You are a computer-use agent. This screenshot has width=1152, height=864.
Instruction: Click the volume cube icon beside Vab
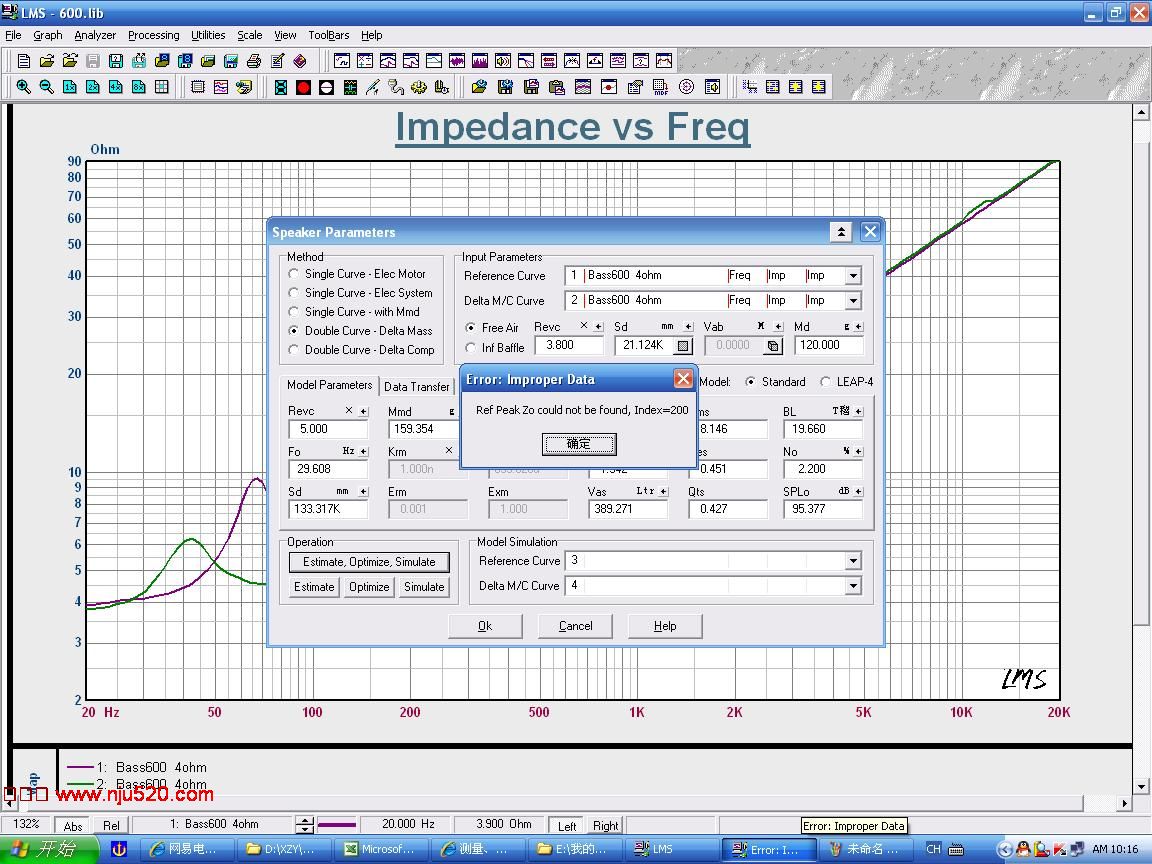point(774,345)
